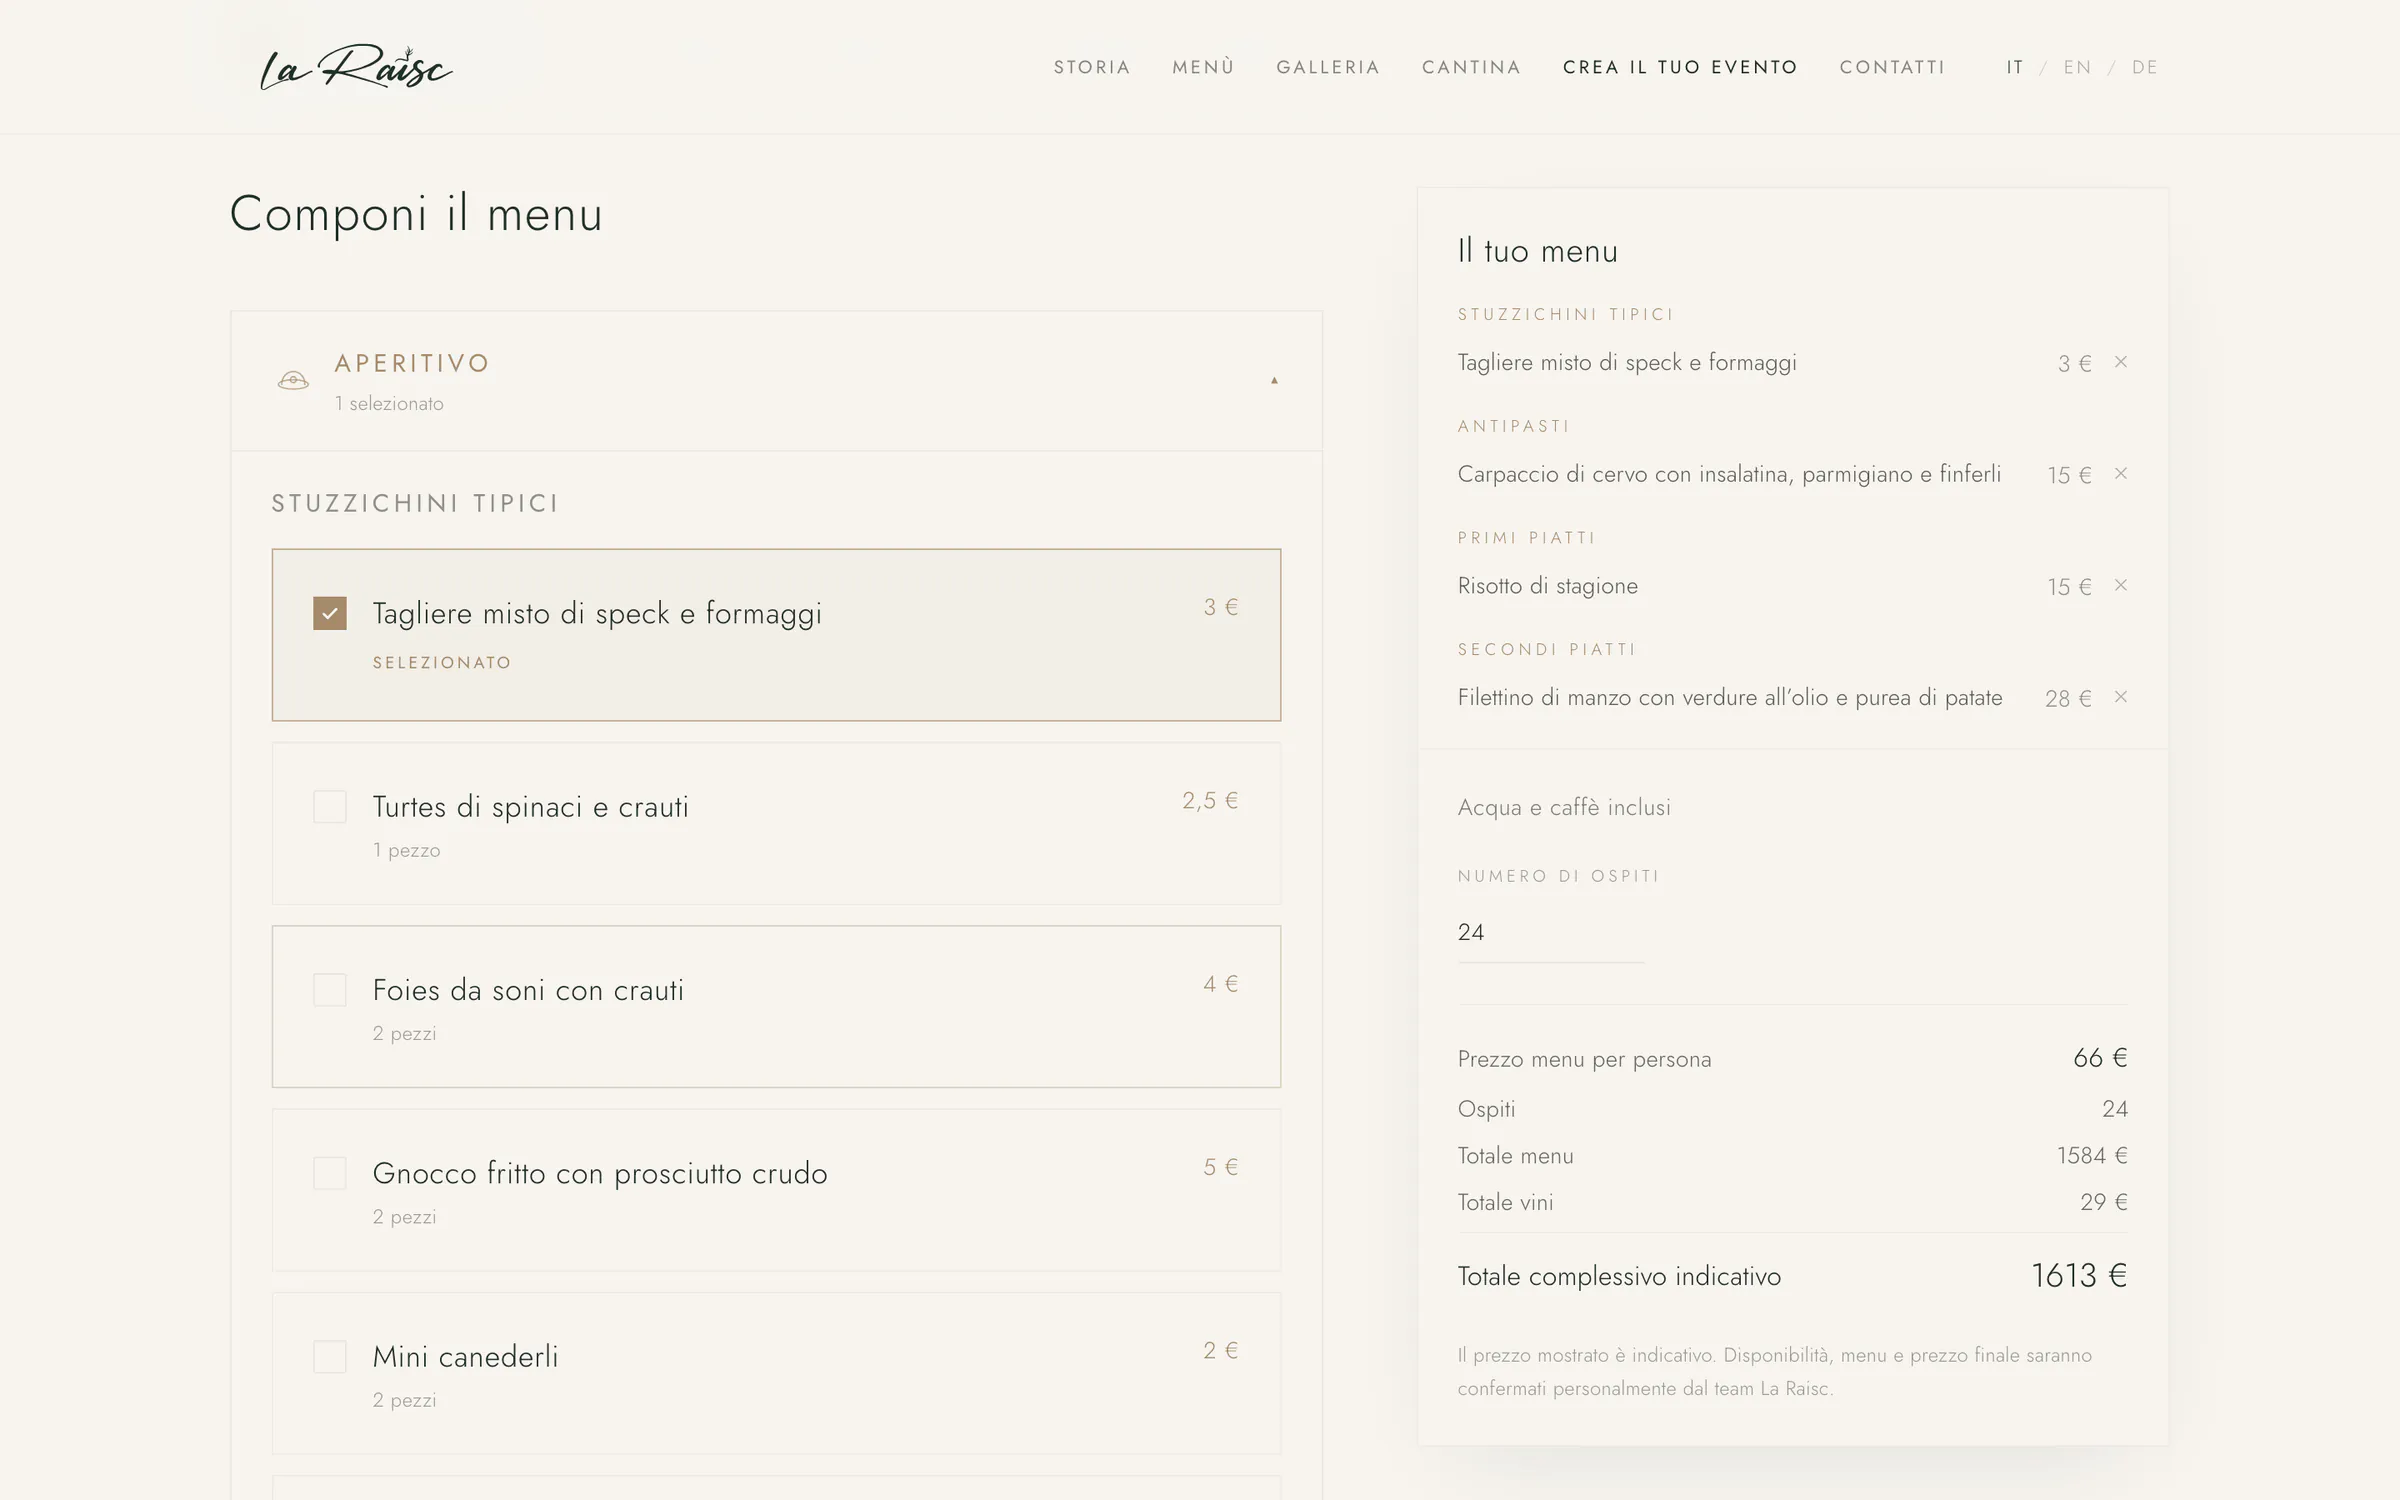The width and height of the screenshot is (2400, 1500).
Task: Click the Numero di ospiti input field
Action: pos(1551,932)
